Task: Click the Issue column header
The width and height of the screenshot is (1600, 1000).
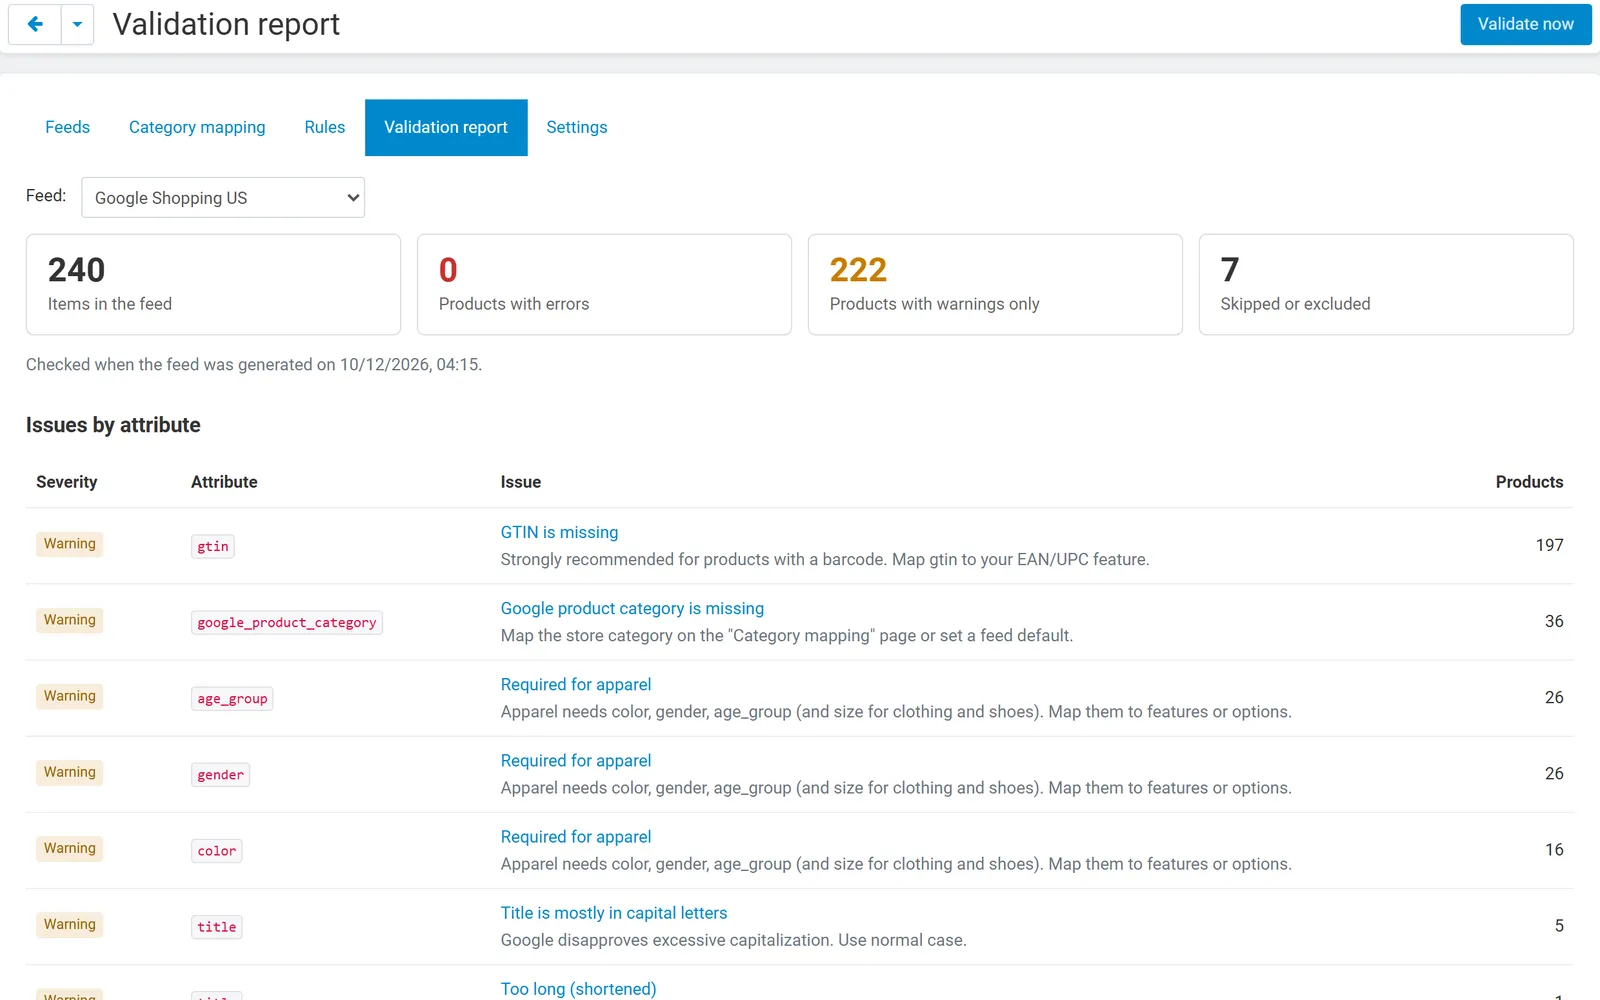Action: 521,482
